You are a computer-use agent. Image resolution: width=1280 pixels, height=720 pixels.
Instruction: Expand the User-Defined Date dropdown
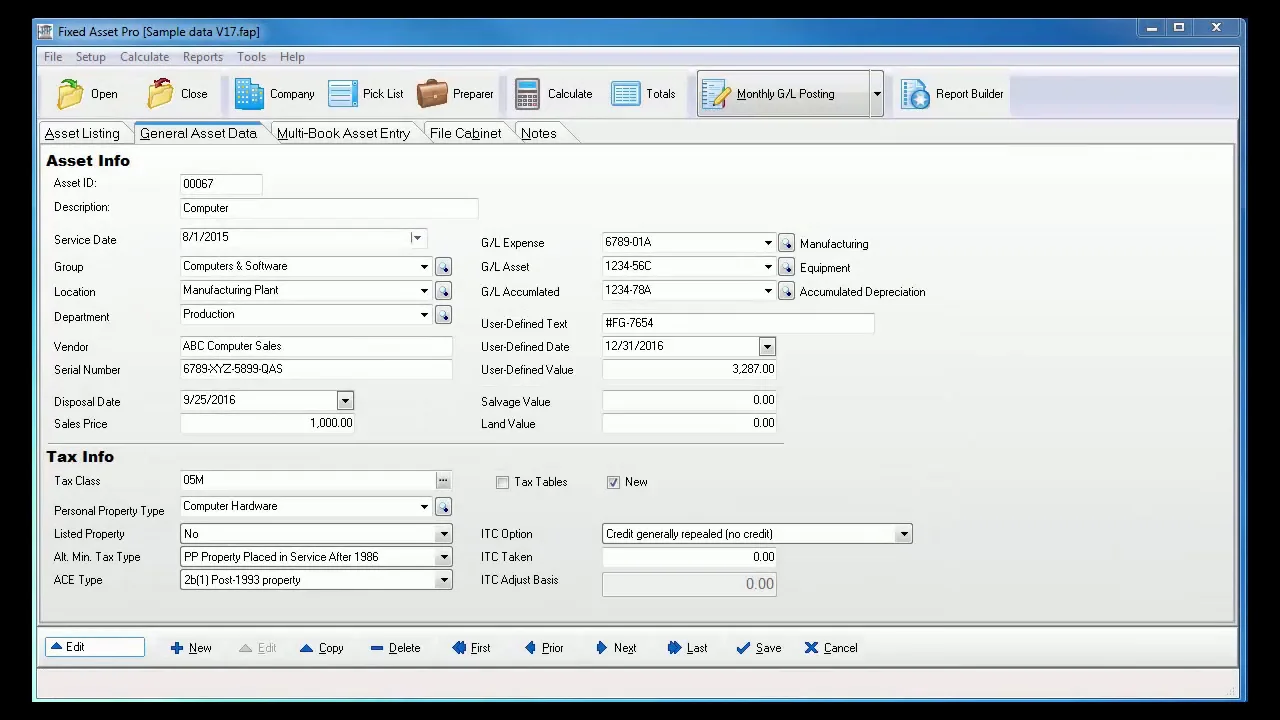point(767,347)
